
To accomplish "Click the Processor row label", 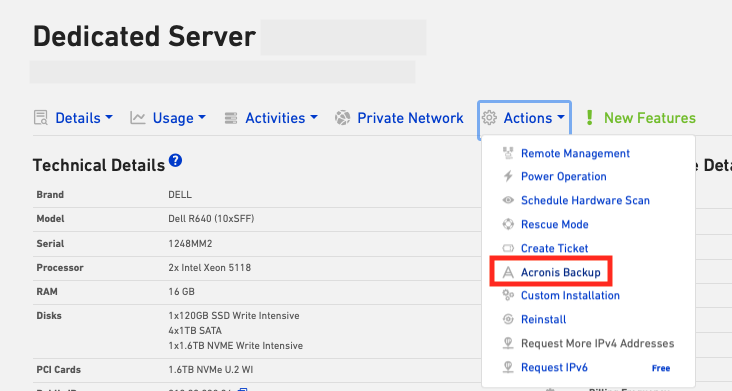I will pyautogui.click(x=60, y=268).
